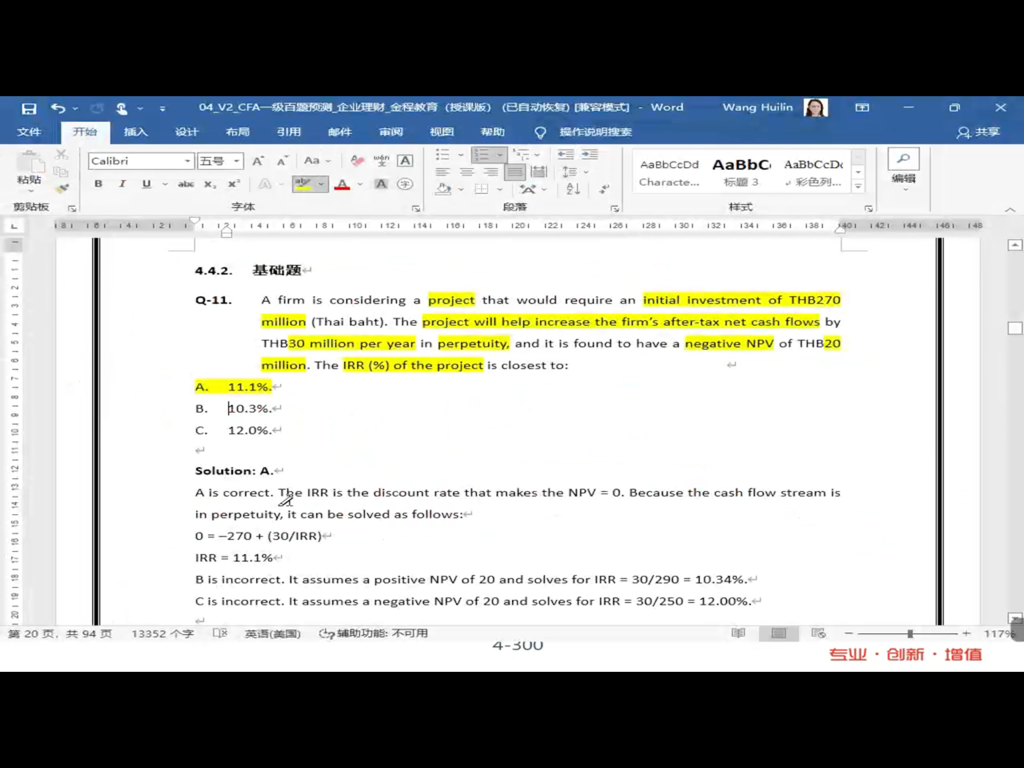Click the Save icon in title bar
This screenshot has height=768, width=1024.
29,108
